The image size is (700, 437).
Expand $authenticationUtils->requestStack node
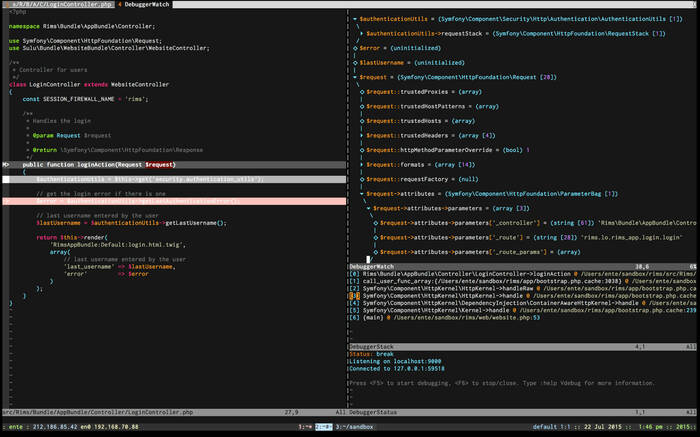(360, 33)
